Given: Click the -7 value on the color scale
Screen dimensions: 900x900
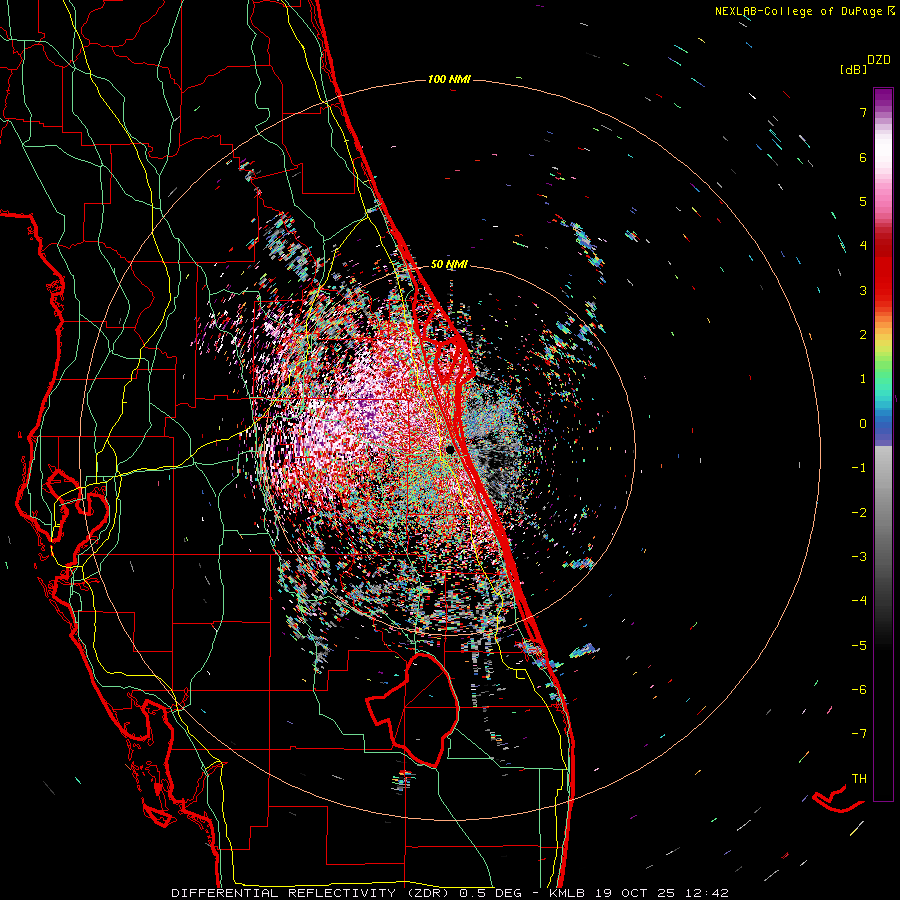Looking at the screenshot, I should (859, 734).
